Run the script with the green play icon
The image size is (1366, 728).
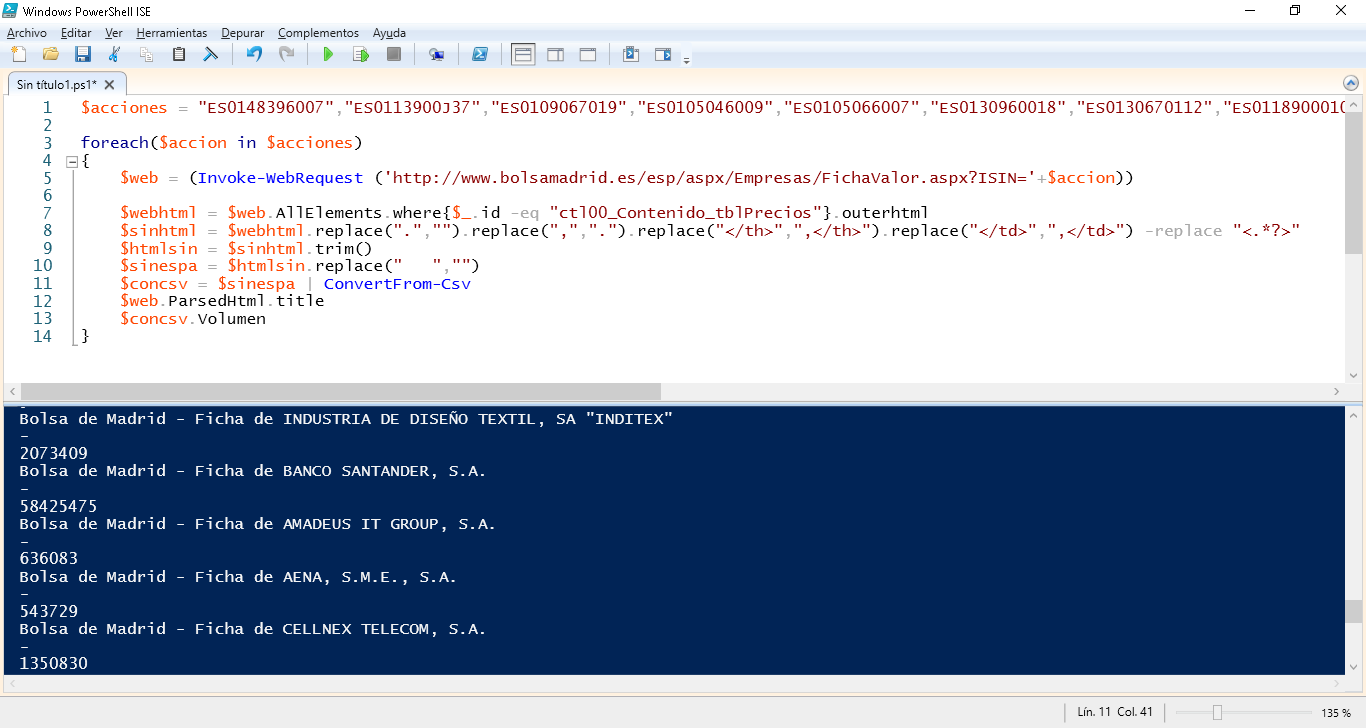(x=328, y=55)
